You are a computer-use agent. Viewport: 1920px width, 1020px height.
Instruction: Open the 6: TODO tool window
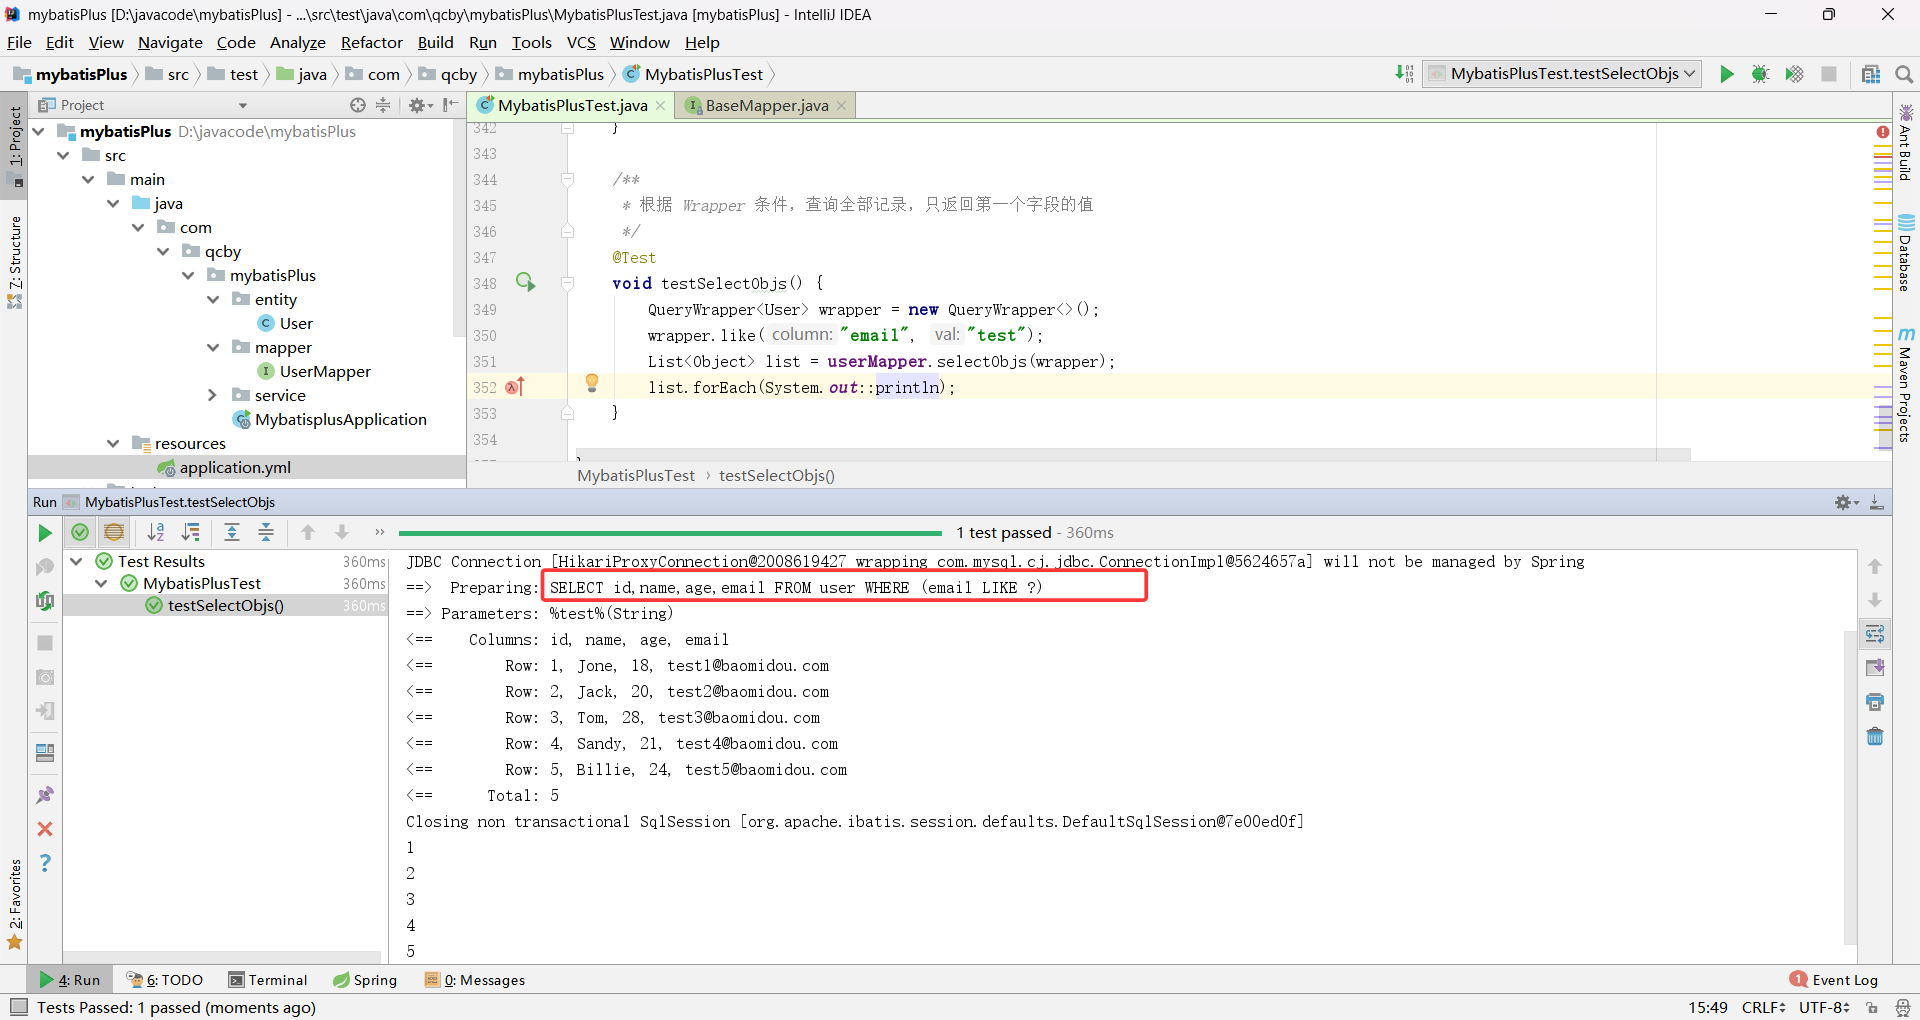click(x=165, y=980)
